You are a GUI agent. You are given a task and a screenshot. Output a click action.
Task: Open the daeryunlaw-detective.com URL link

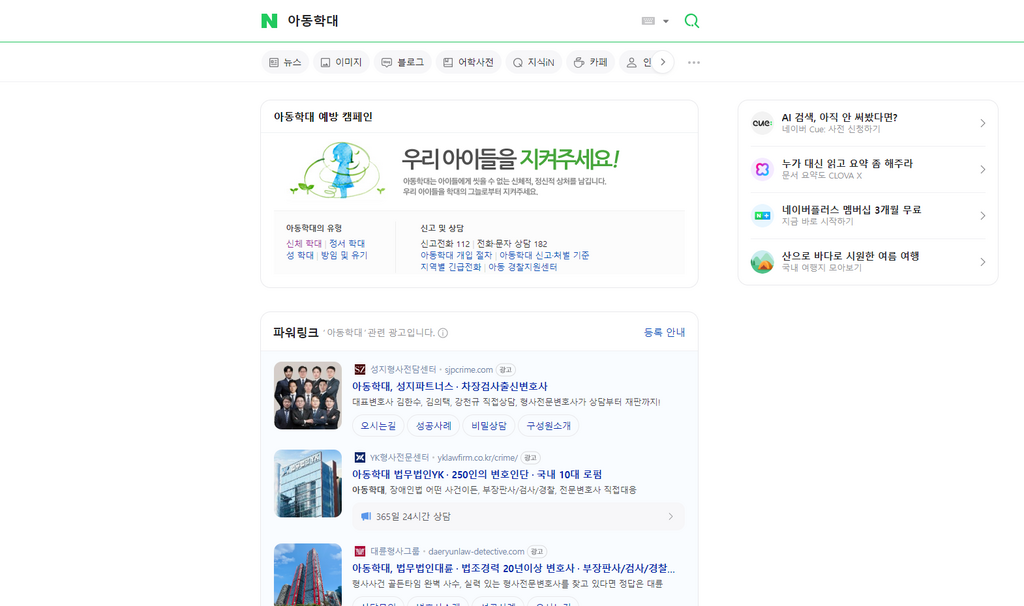pos(476,552)
